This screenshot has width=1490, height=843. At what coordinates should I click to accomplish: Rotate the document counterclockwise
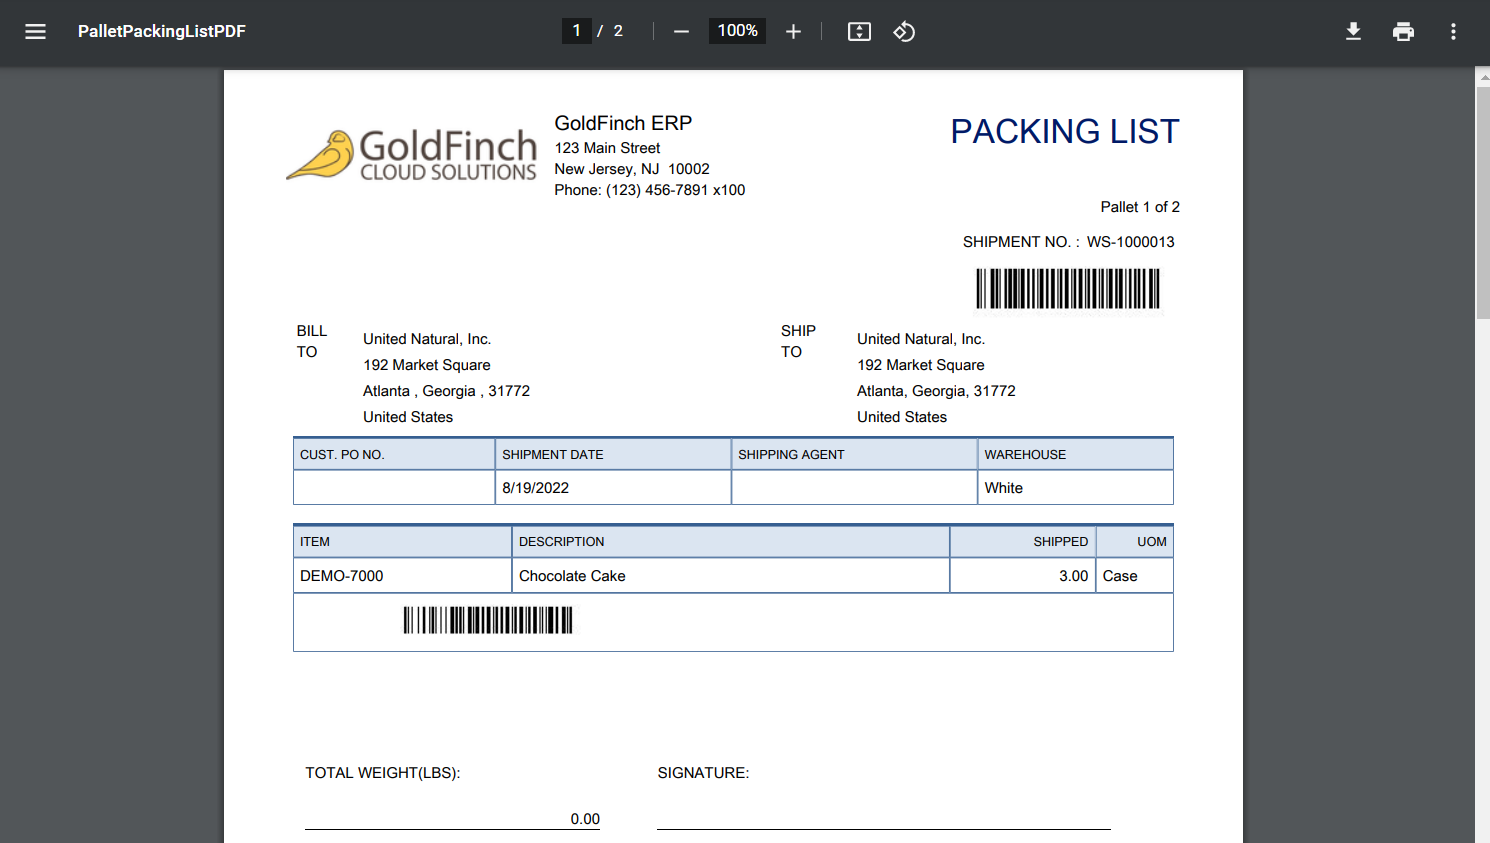point(904,32)
